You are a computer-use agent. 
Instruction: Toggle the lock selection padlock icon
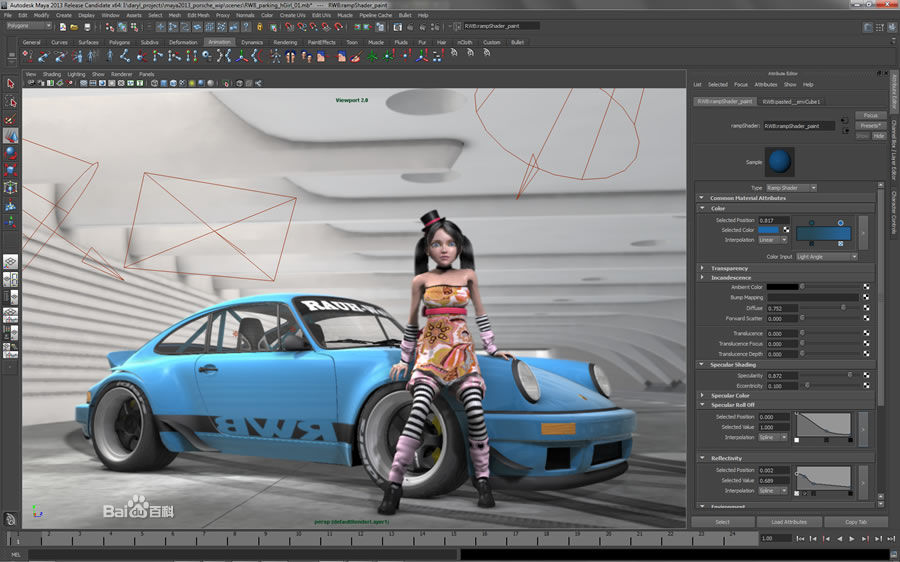[259, 27]
